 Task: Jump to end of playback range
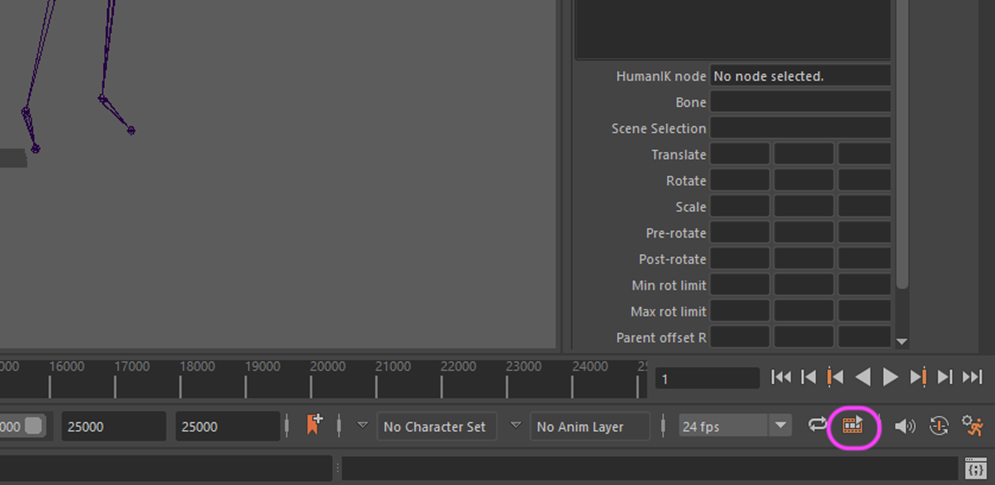pyautogui.click(x=972, y=377)
